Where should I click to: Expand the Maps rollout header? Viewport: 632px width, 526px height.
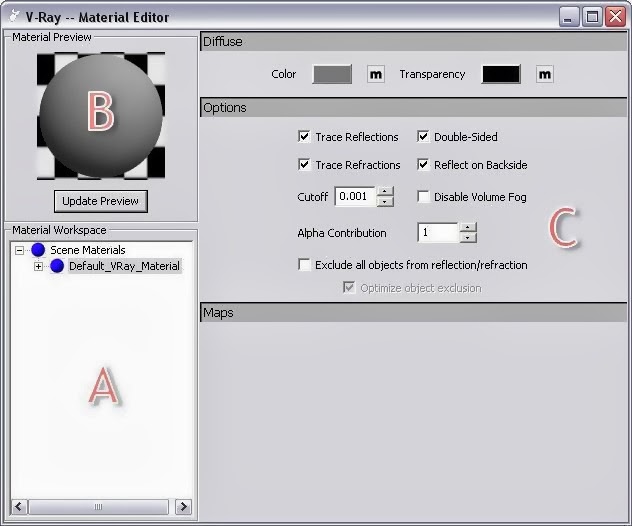(414, 312)
